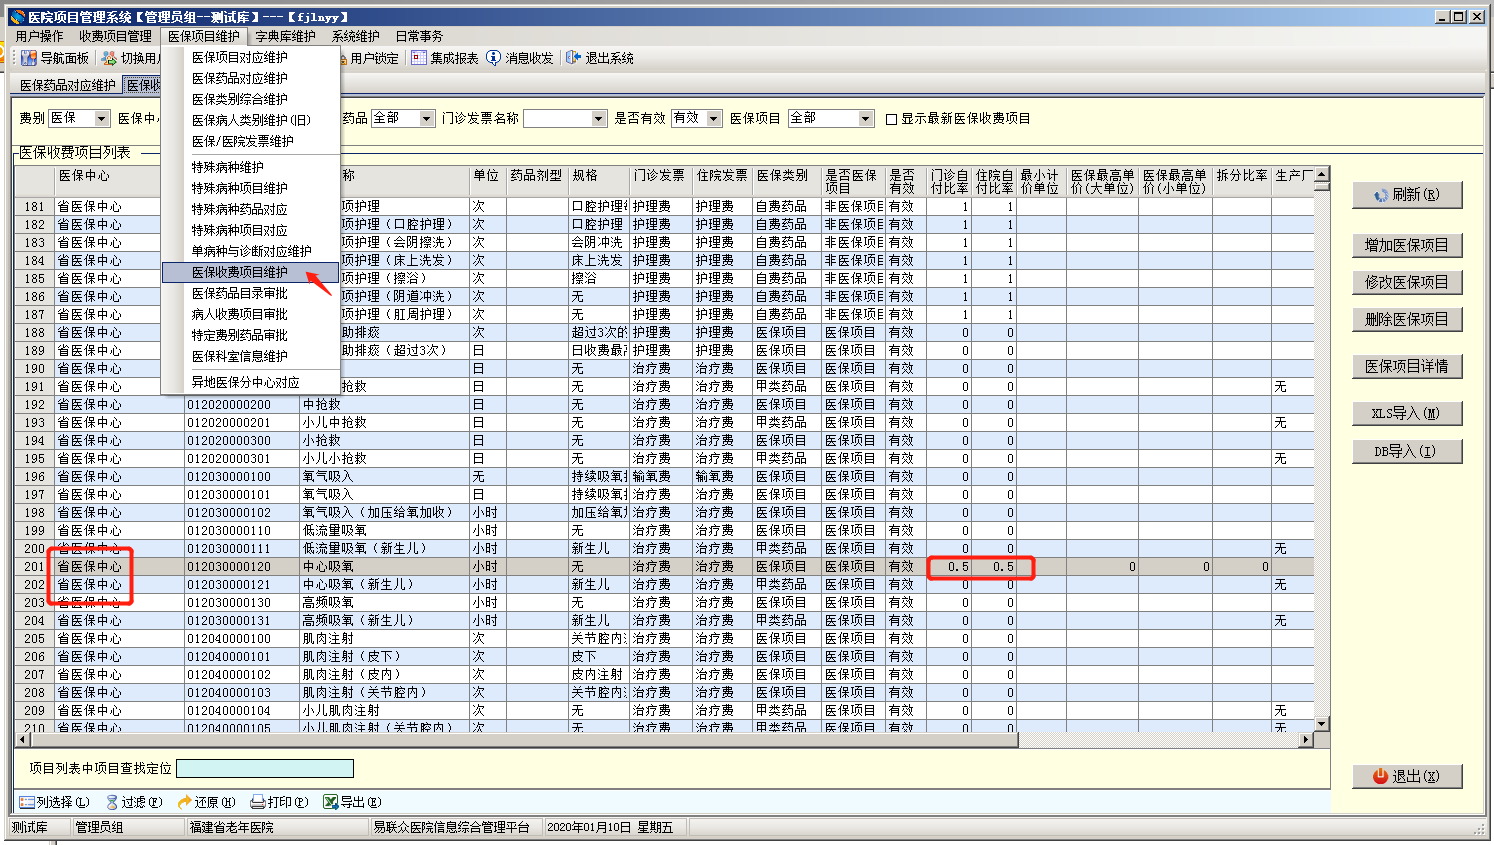Click the 增加医保项目 button

[x=1406, y=245]
